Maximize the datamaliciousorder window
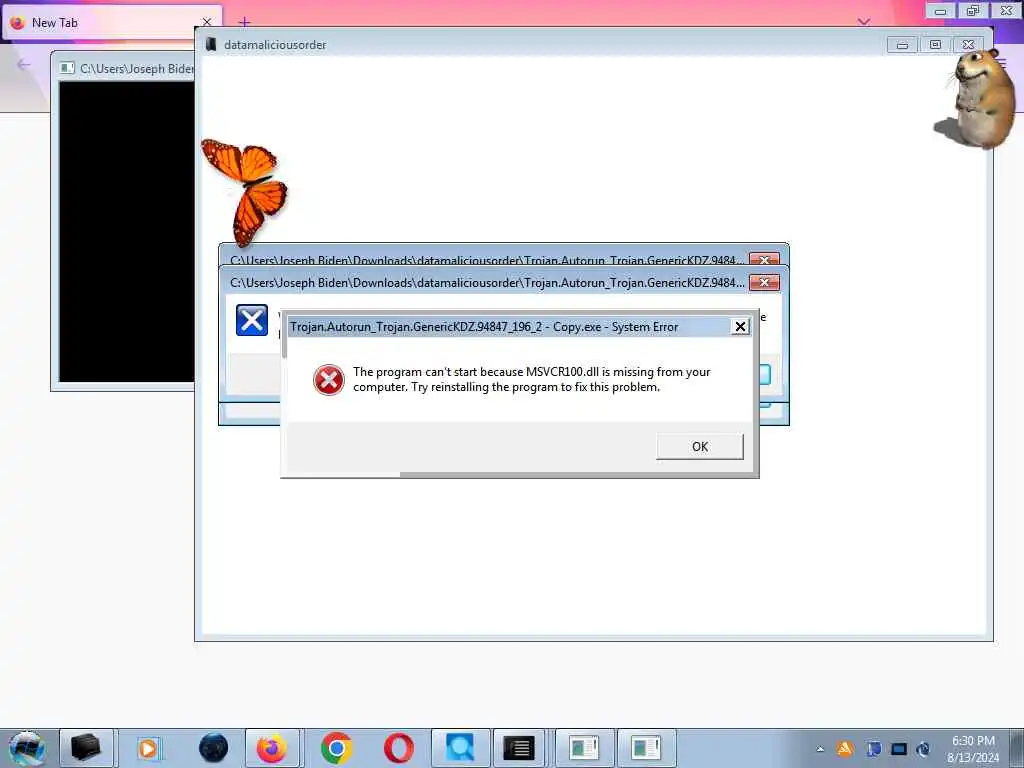 935,45
